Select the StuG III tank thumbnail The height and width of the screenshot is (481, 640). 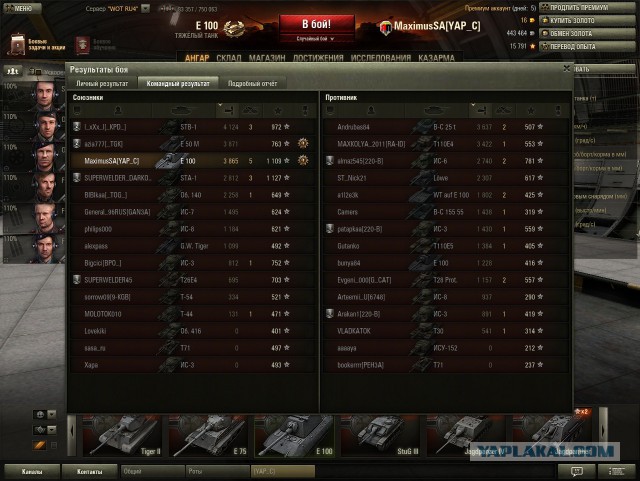[x=380, y=436]
